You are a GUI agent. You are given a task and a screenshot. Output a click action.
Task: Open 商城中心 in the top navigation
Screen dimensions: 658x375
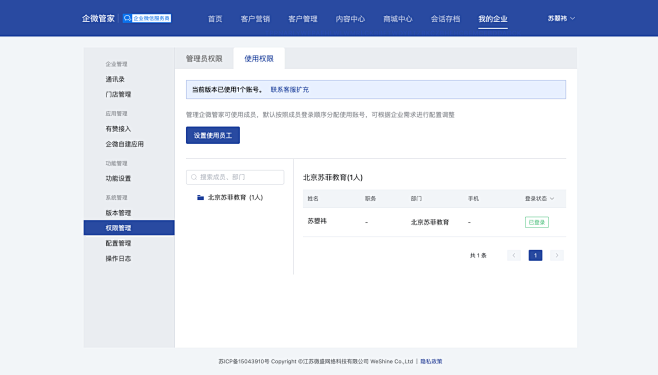tap(397, 19)
